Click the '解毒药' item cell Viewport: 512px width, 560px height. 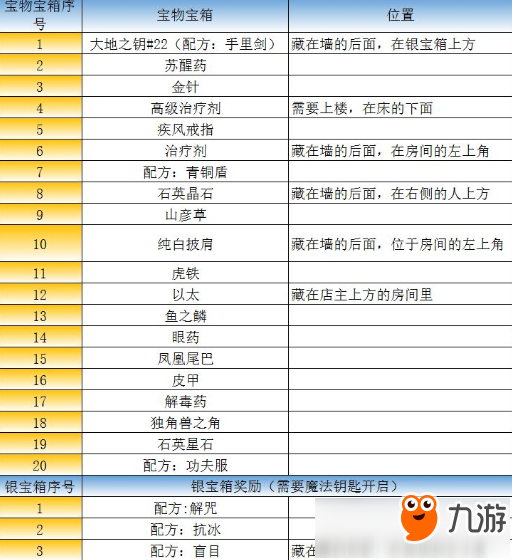click(x=185, y=401)
